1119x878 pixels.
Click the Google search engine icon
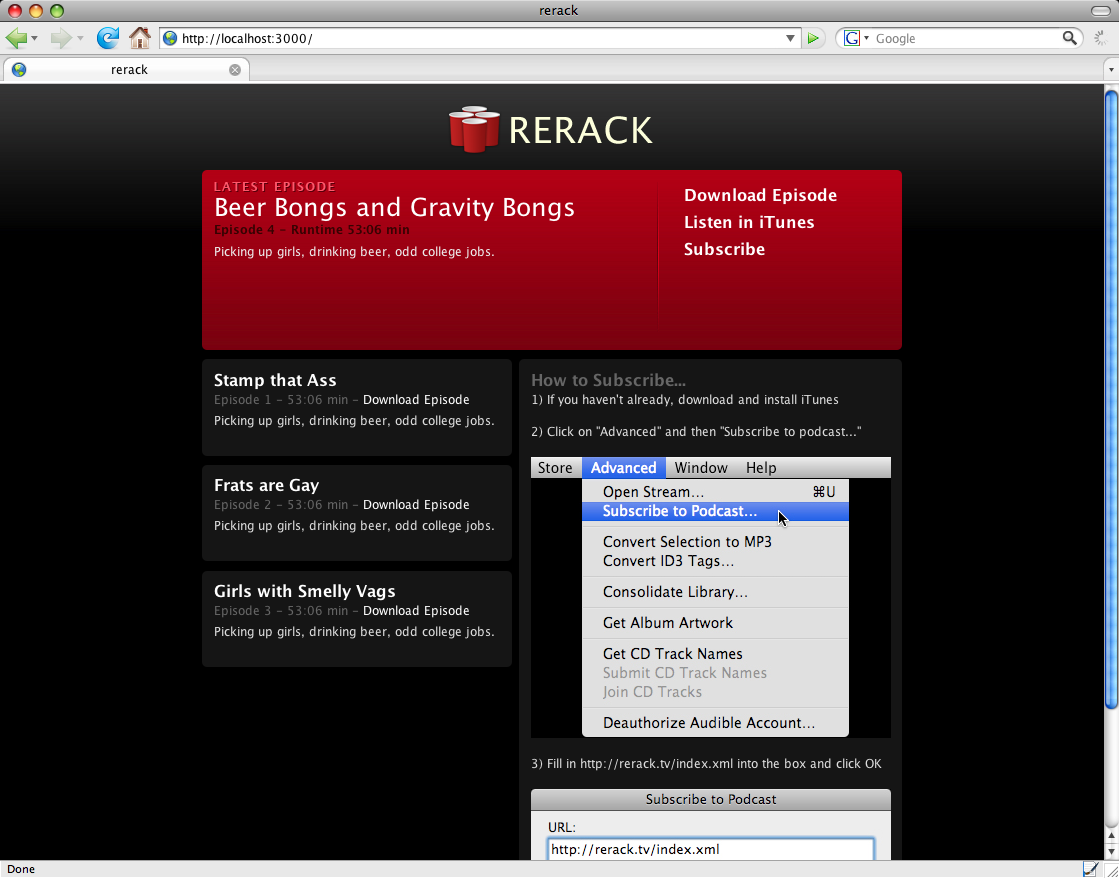pyautogui.click(x=851, y=39)
